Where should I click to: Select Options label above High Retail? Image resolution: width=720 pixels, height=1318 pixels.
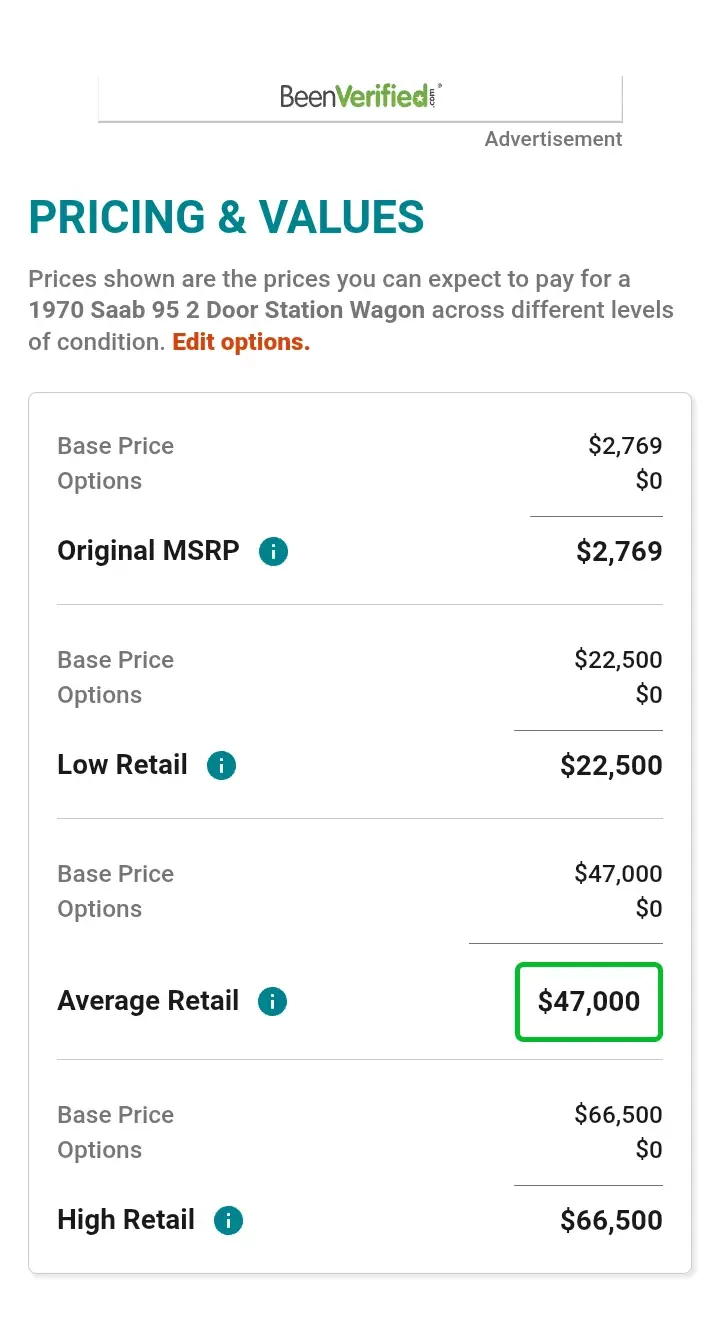pos(99,1150)
